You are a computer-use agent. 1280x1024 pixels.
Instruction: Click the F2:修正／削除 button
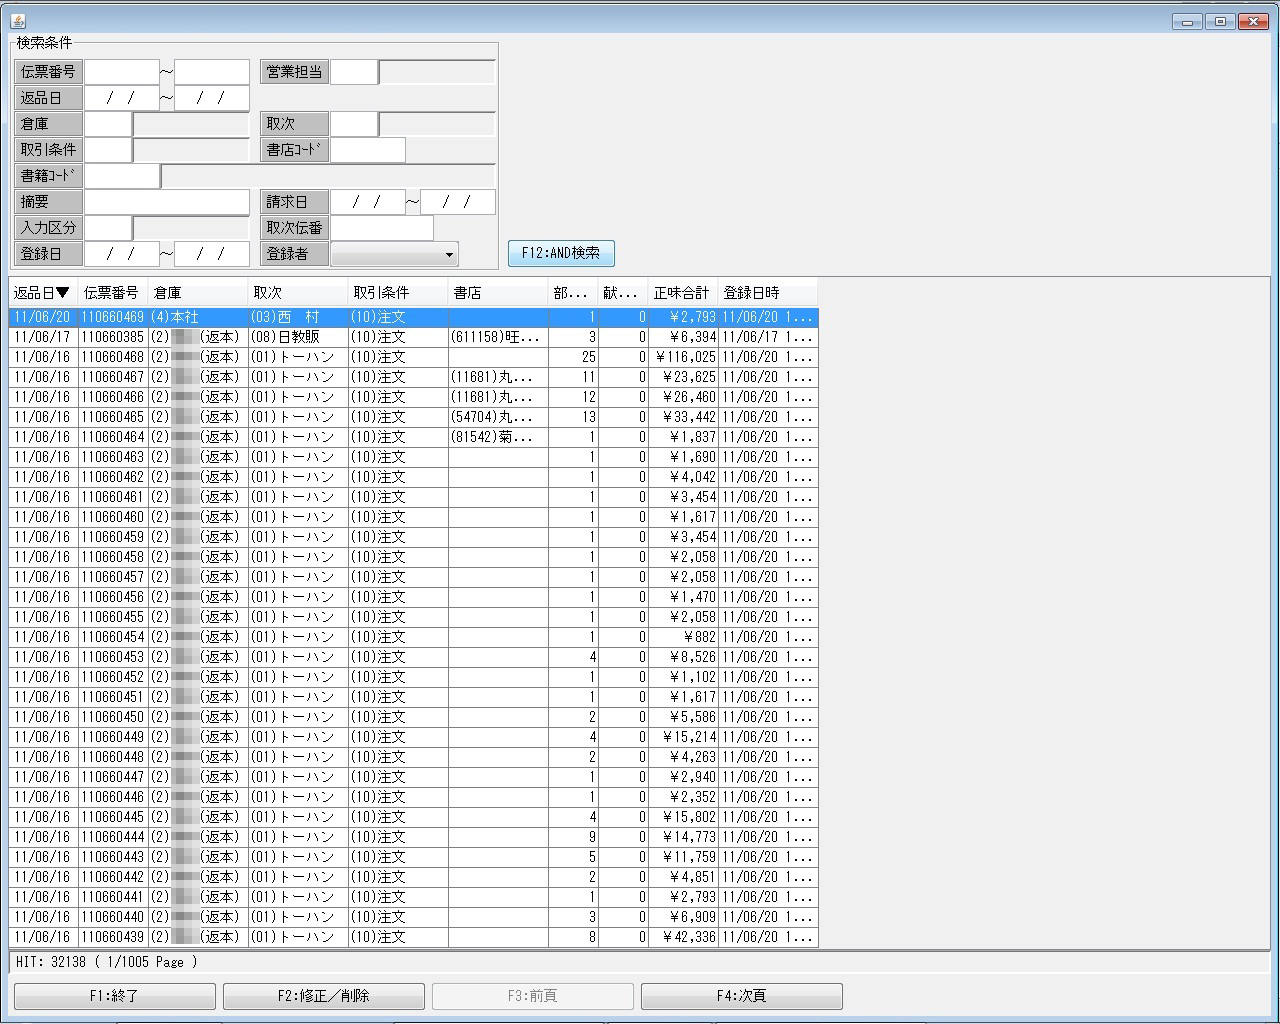[323, 996]
